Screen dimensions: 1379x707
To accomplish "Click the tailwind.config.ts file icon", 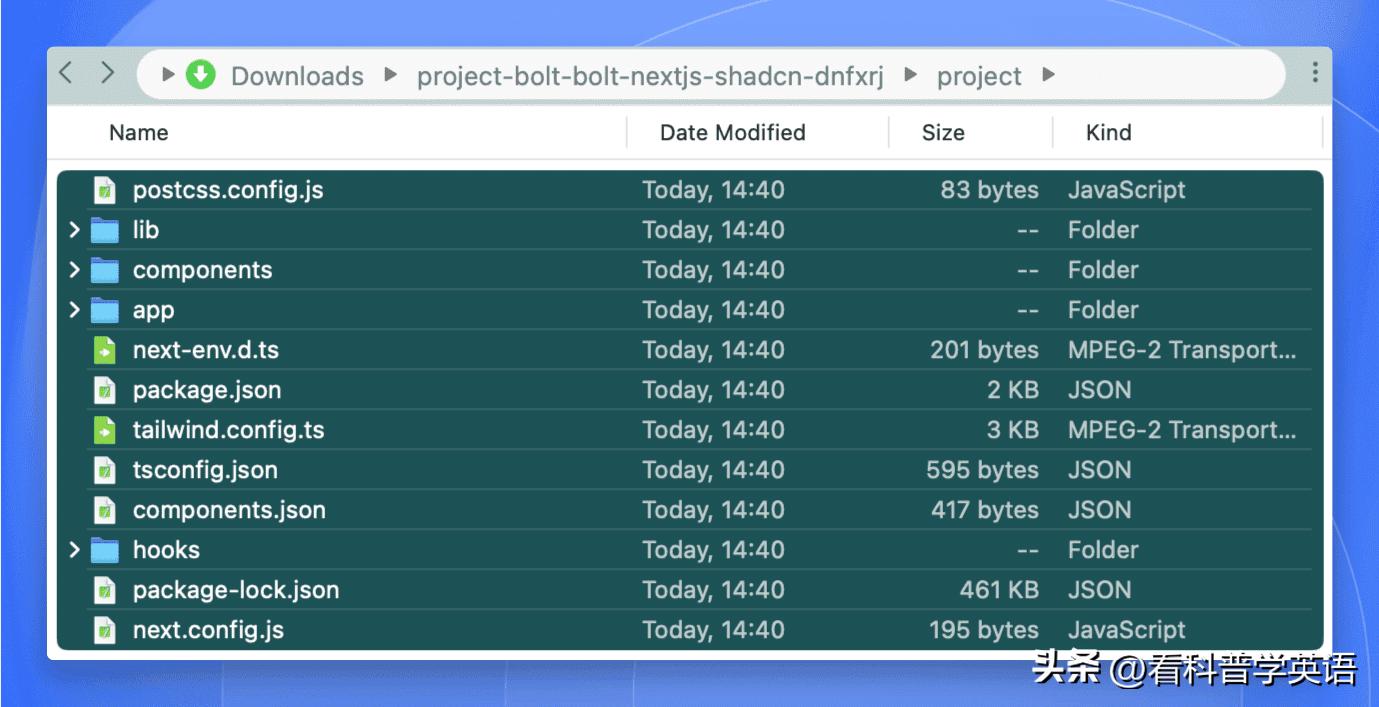I will point(104,430).
